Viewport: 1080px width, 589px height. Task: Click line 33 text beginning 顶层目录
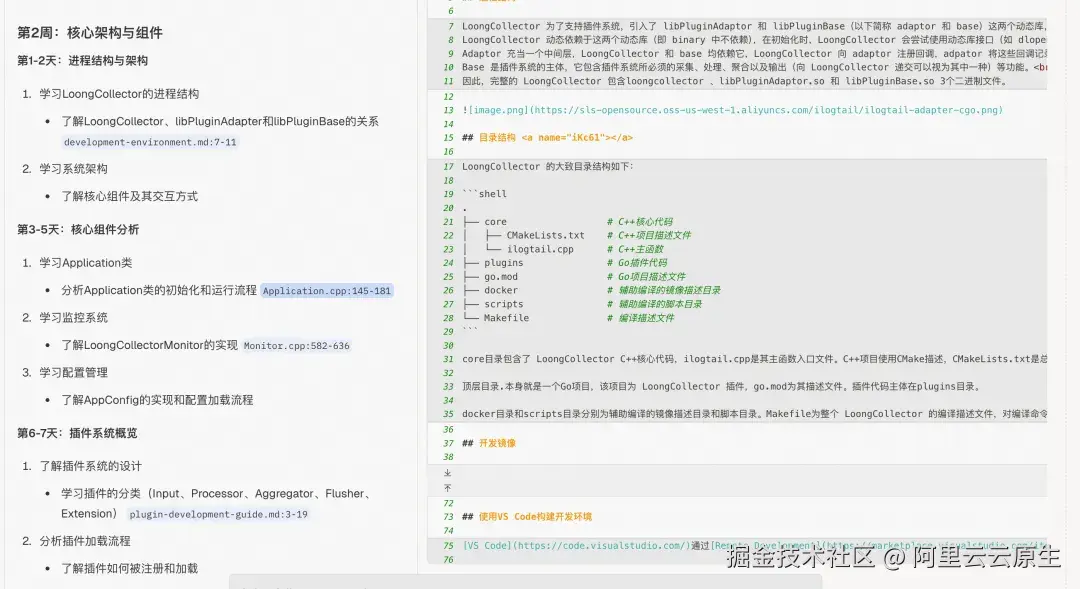coord(721,386)
